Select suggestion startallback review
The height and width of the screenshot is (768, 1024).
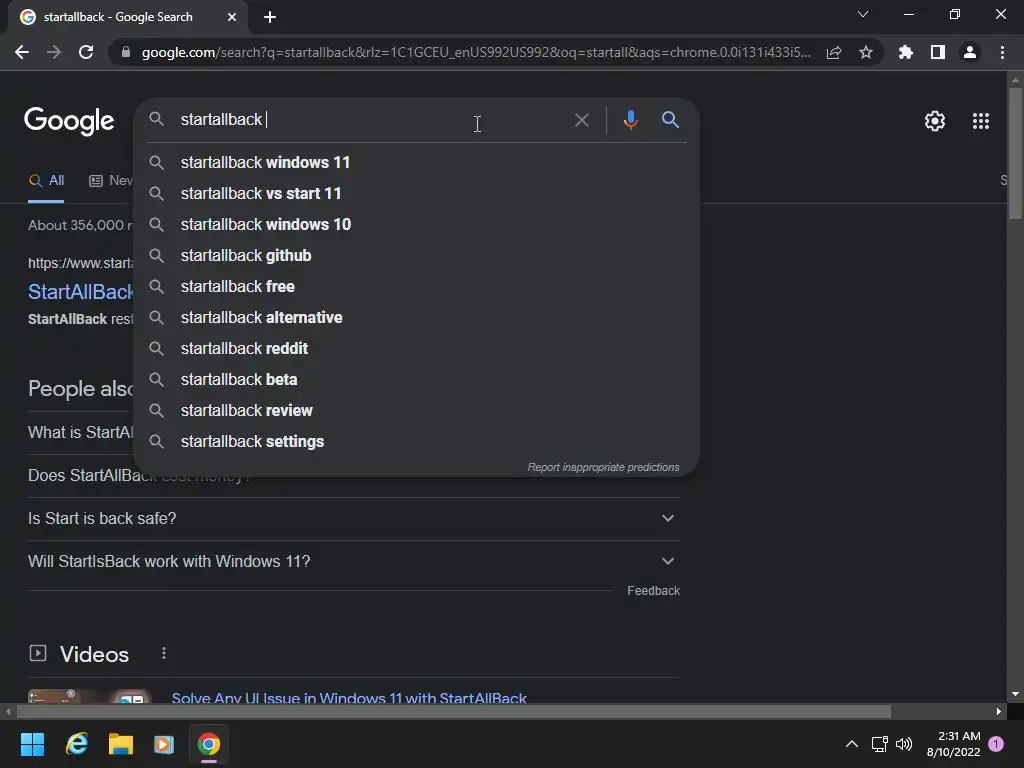pyautogui.click(x=417, y=411)
